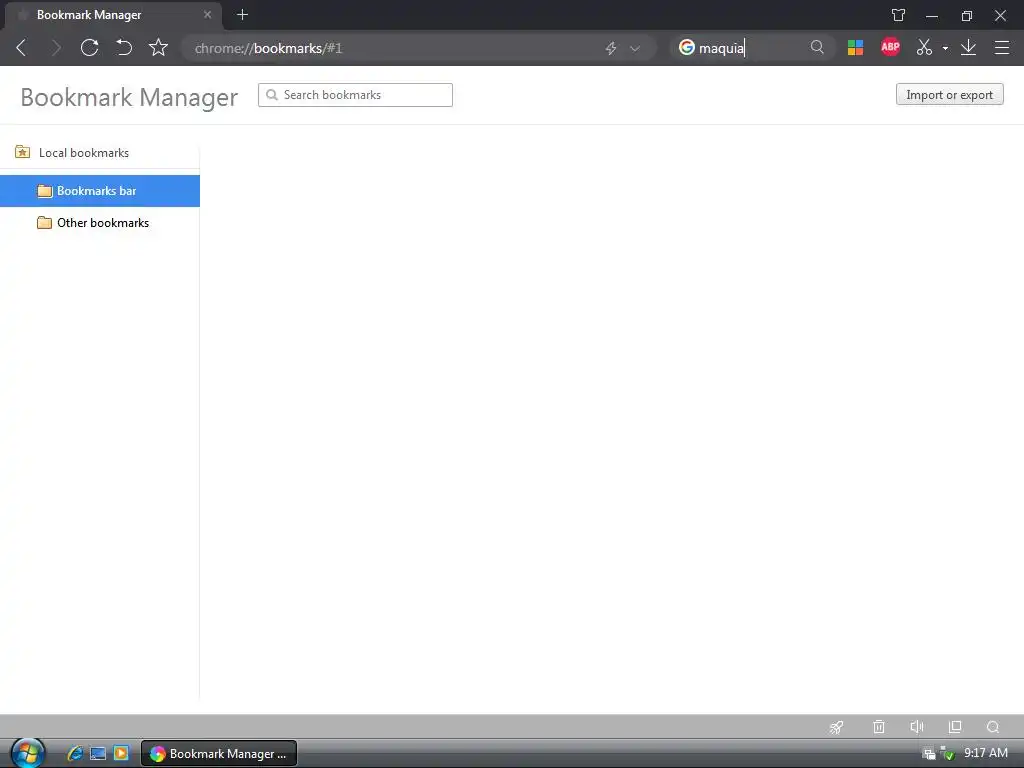Image resolution: width=1024 pixels, height=768 pixels.
Task: Click the 9:17 AM system clock
Action: pyautogui.click(x=985, y=753)
